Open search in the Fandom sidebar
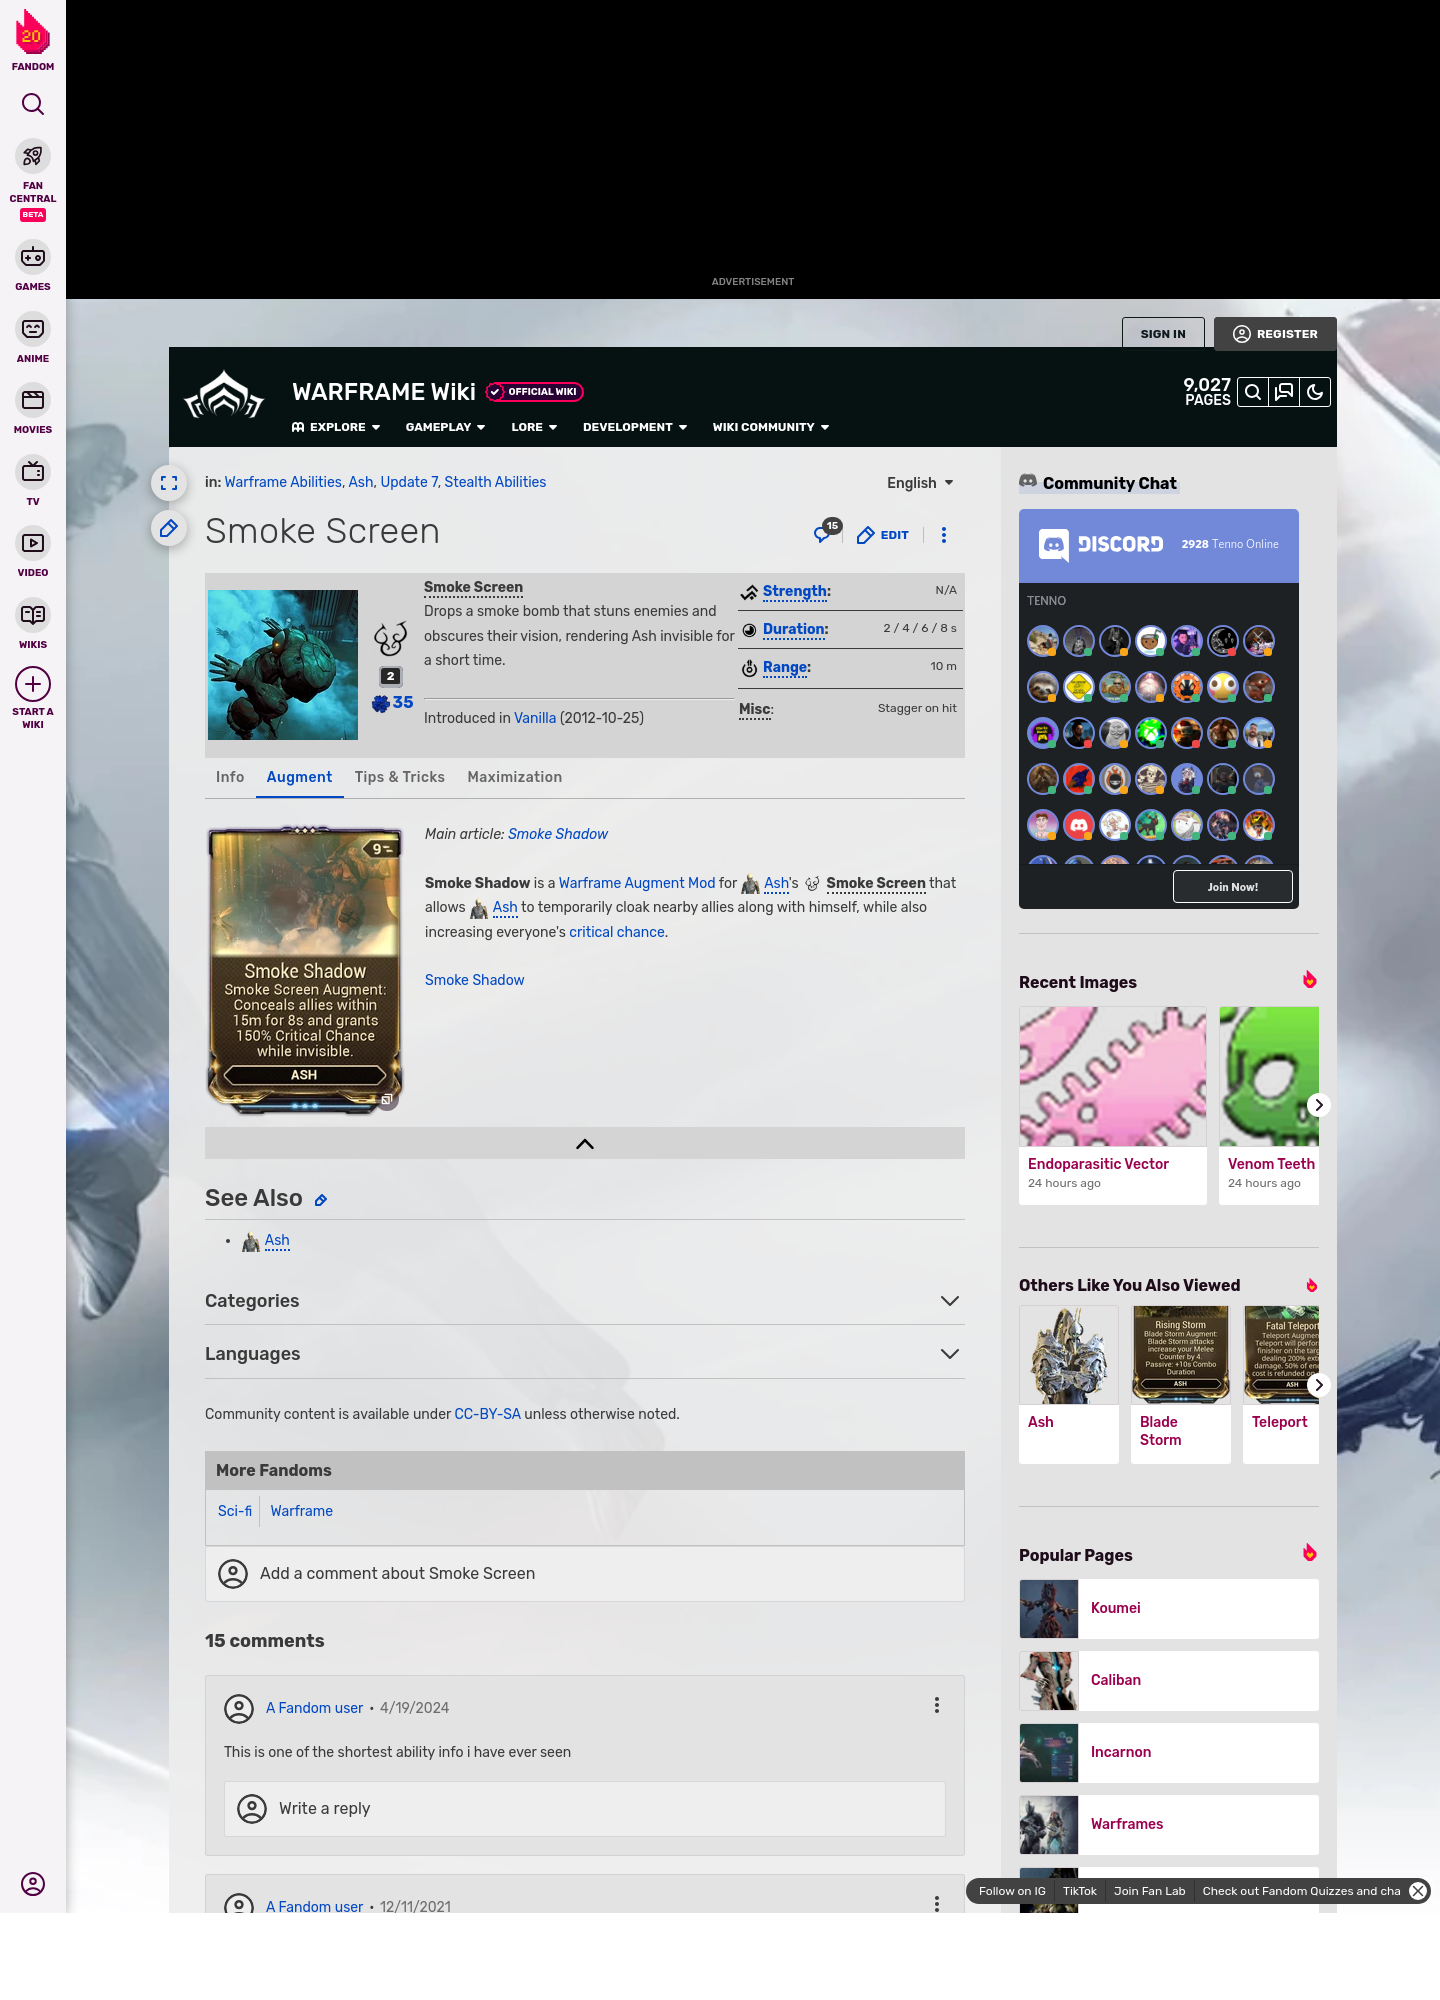 tap(33, 104)
